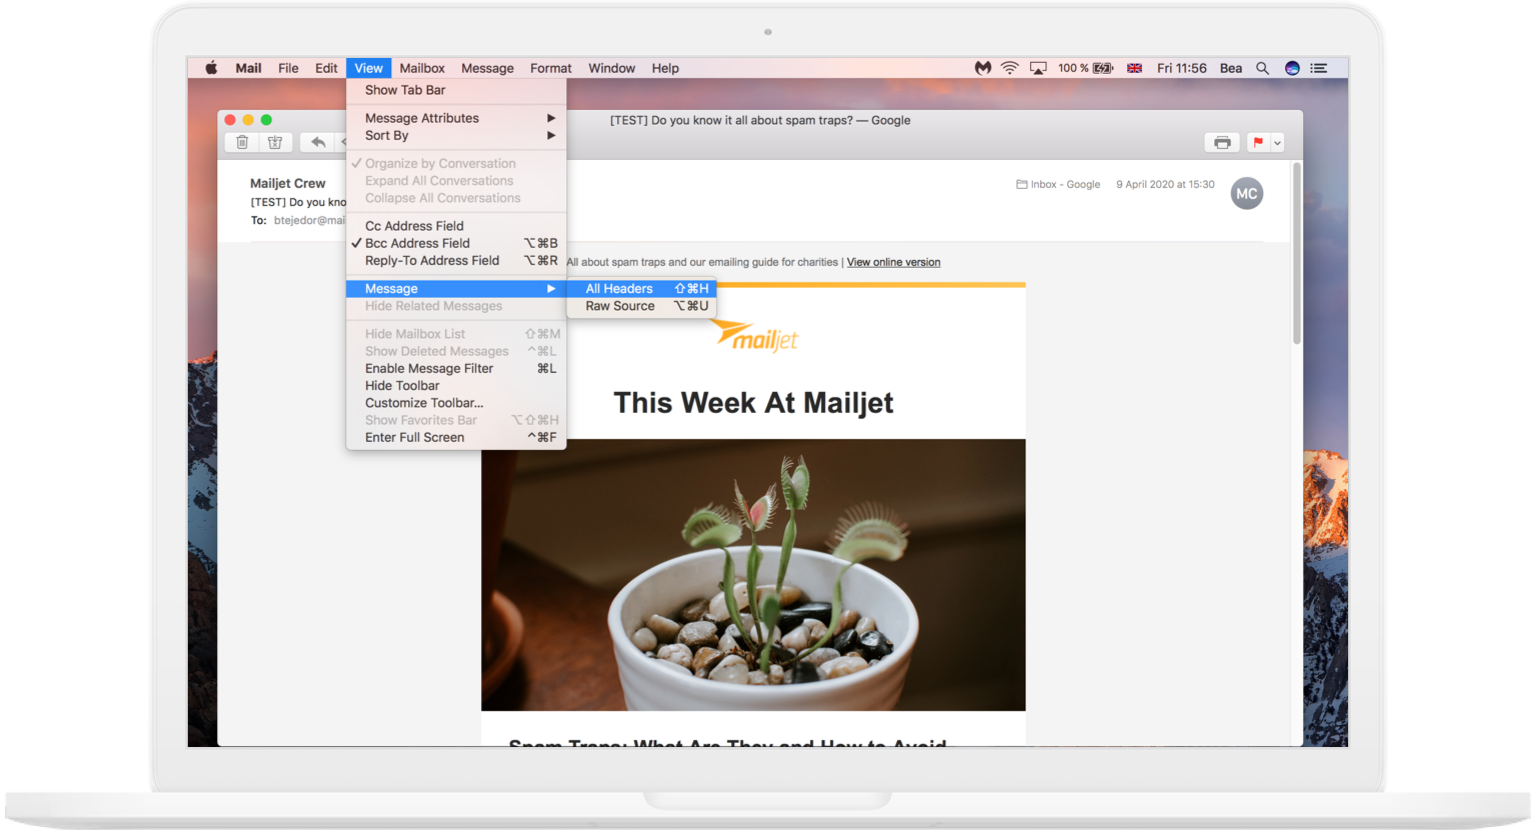1536x830 pixels.
Task: Click the battery status icon
Action: pyautogui.click(x=1103, y=68)
